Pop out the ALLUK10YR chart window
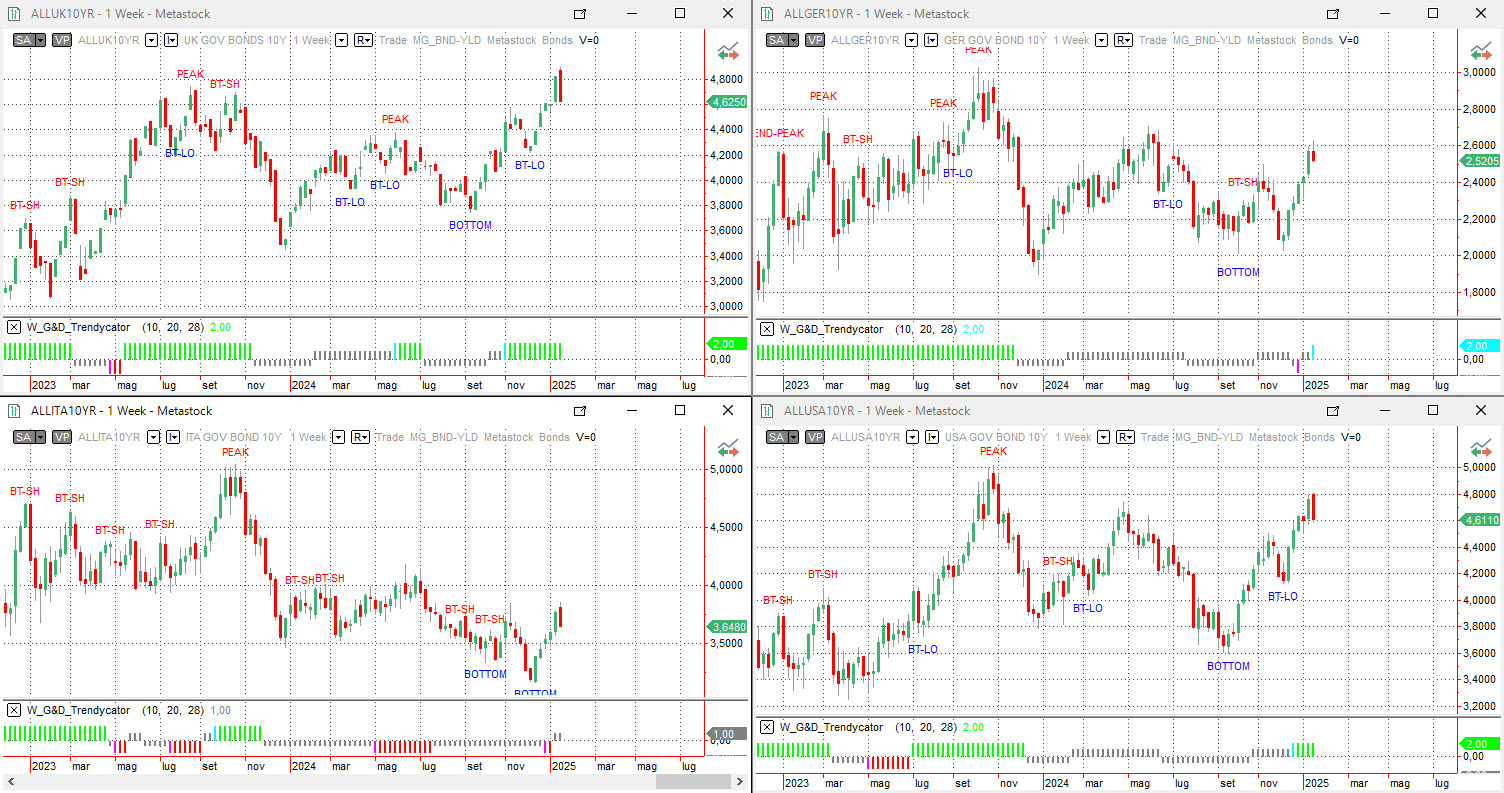The width and height of the screenshot is (1504, 793). [580, 13]
